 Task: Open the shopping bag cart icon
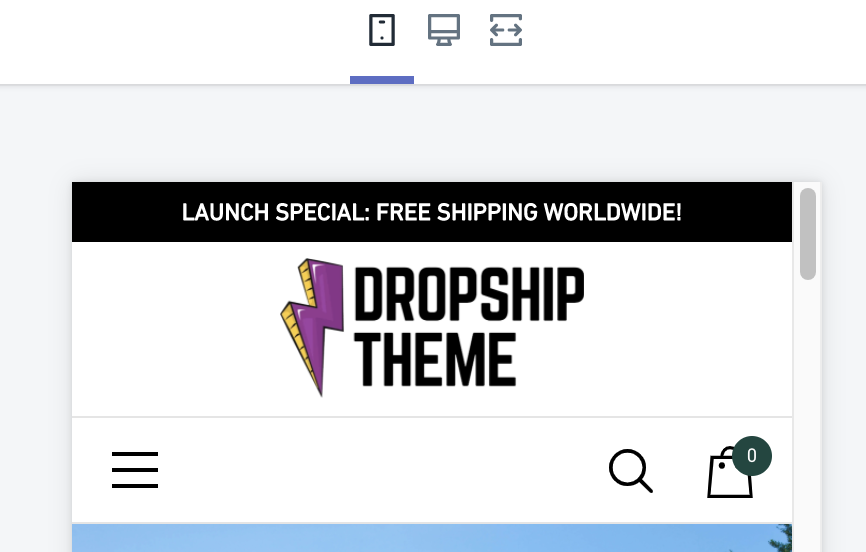(730, 473)
